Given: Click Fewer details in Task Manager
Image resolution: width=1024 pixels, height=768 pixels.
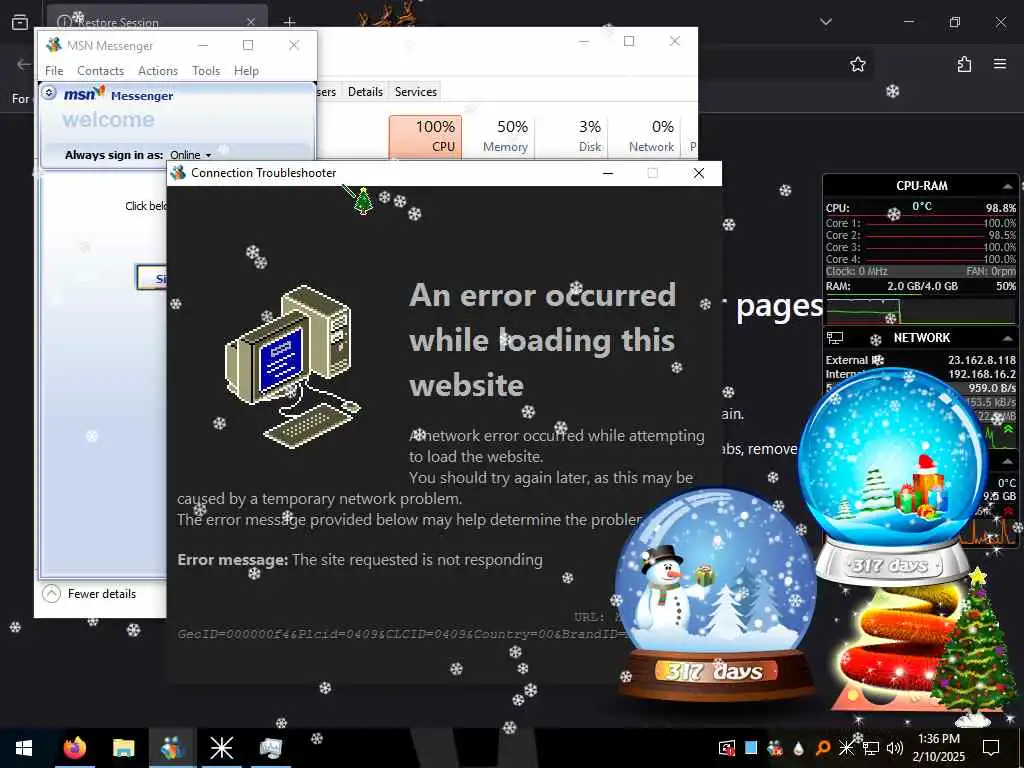Looking at the screenshot, I should [x=89, y=594].
